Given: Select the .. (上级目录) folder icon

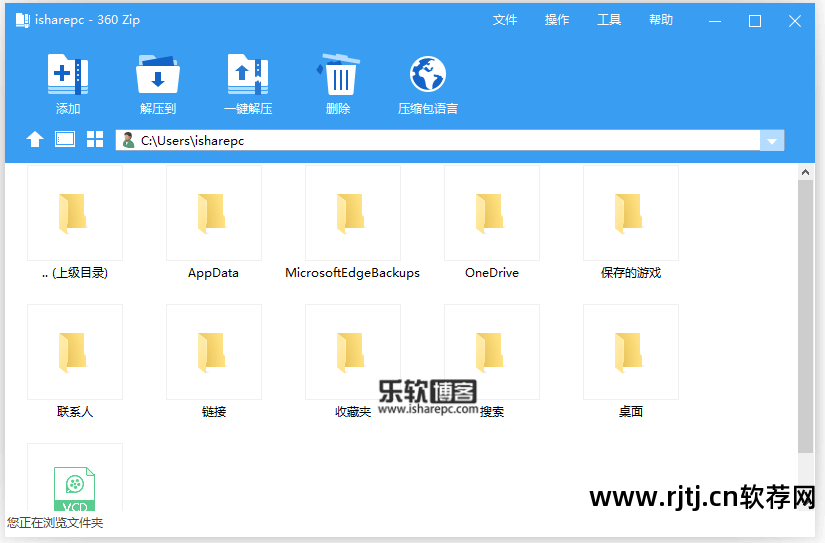Looking at the screenshot, I should point(72,213).
